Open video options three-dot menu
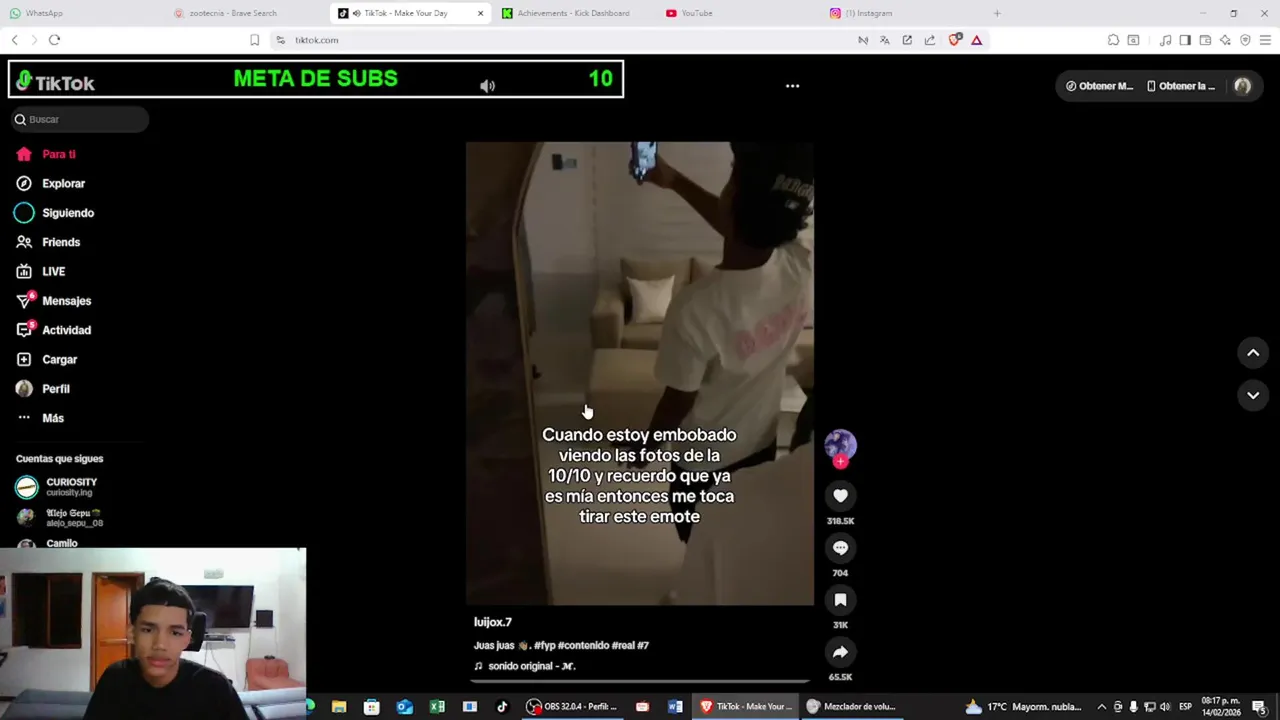The image size is (1280, 720). 792,86
